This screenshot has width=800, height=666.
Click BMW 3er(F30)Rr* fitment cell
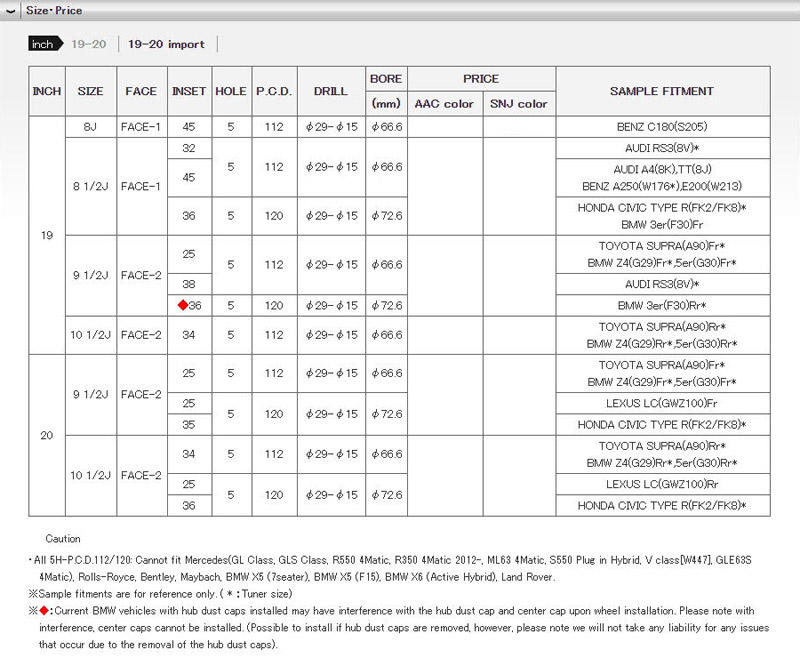(662, 305)
